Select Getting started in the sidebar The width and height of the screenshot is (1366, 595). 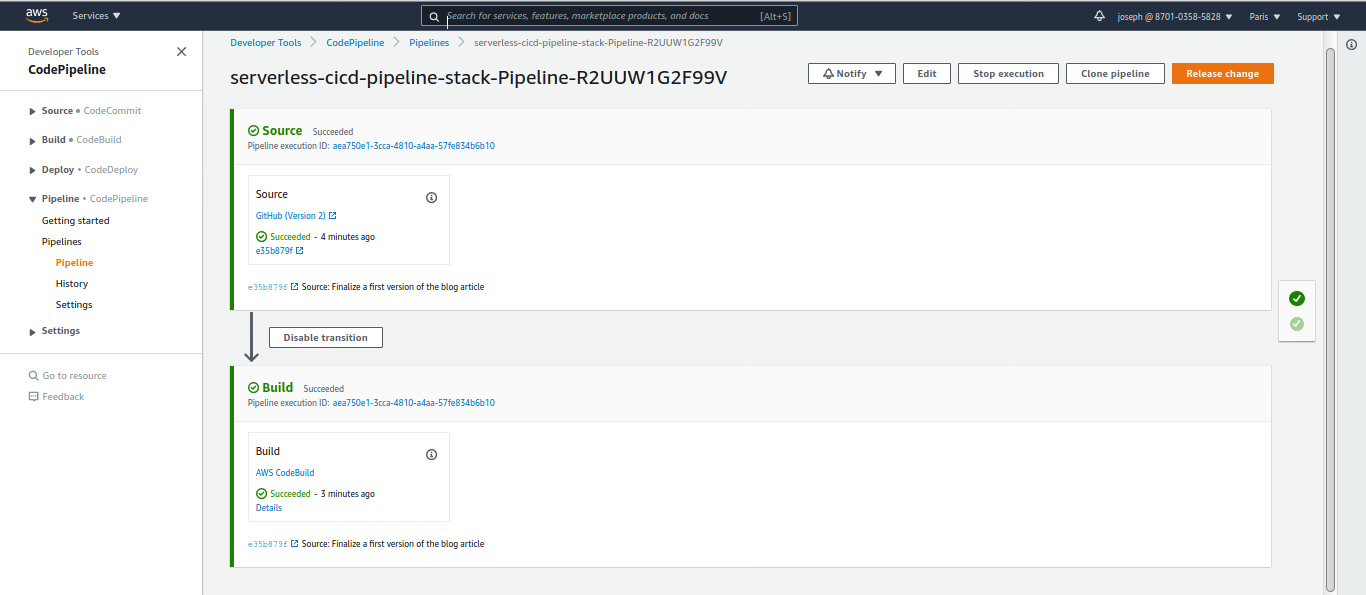pyautogui.click(x=76, y=221)
